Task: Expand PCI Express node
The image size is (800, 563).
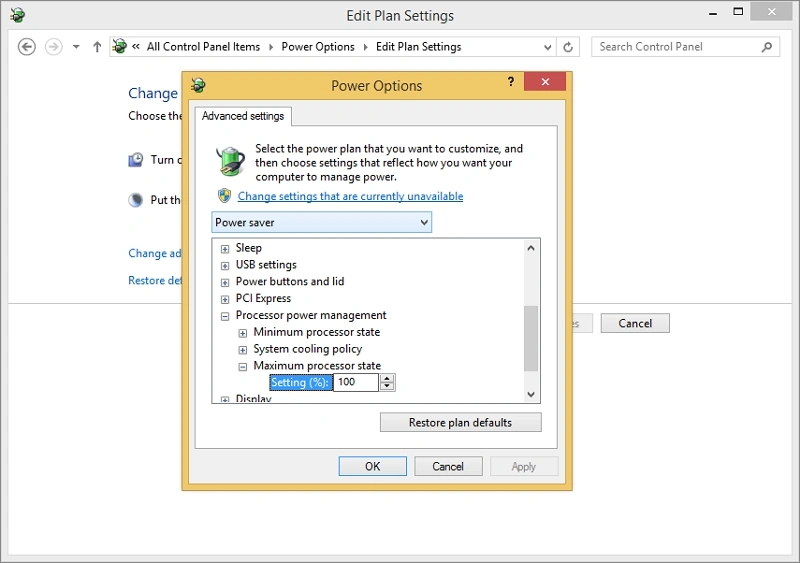Action: click(224, 300)
